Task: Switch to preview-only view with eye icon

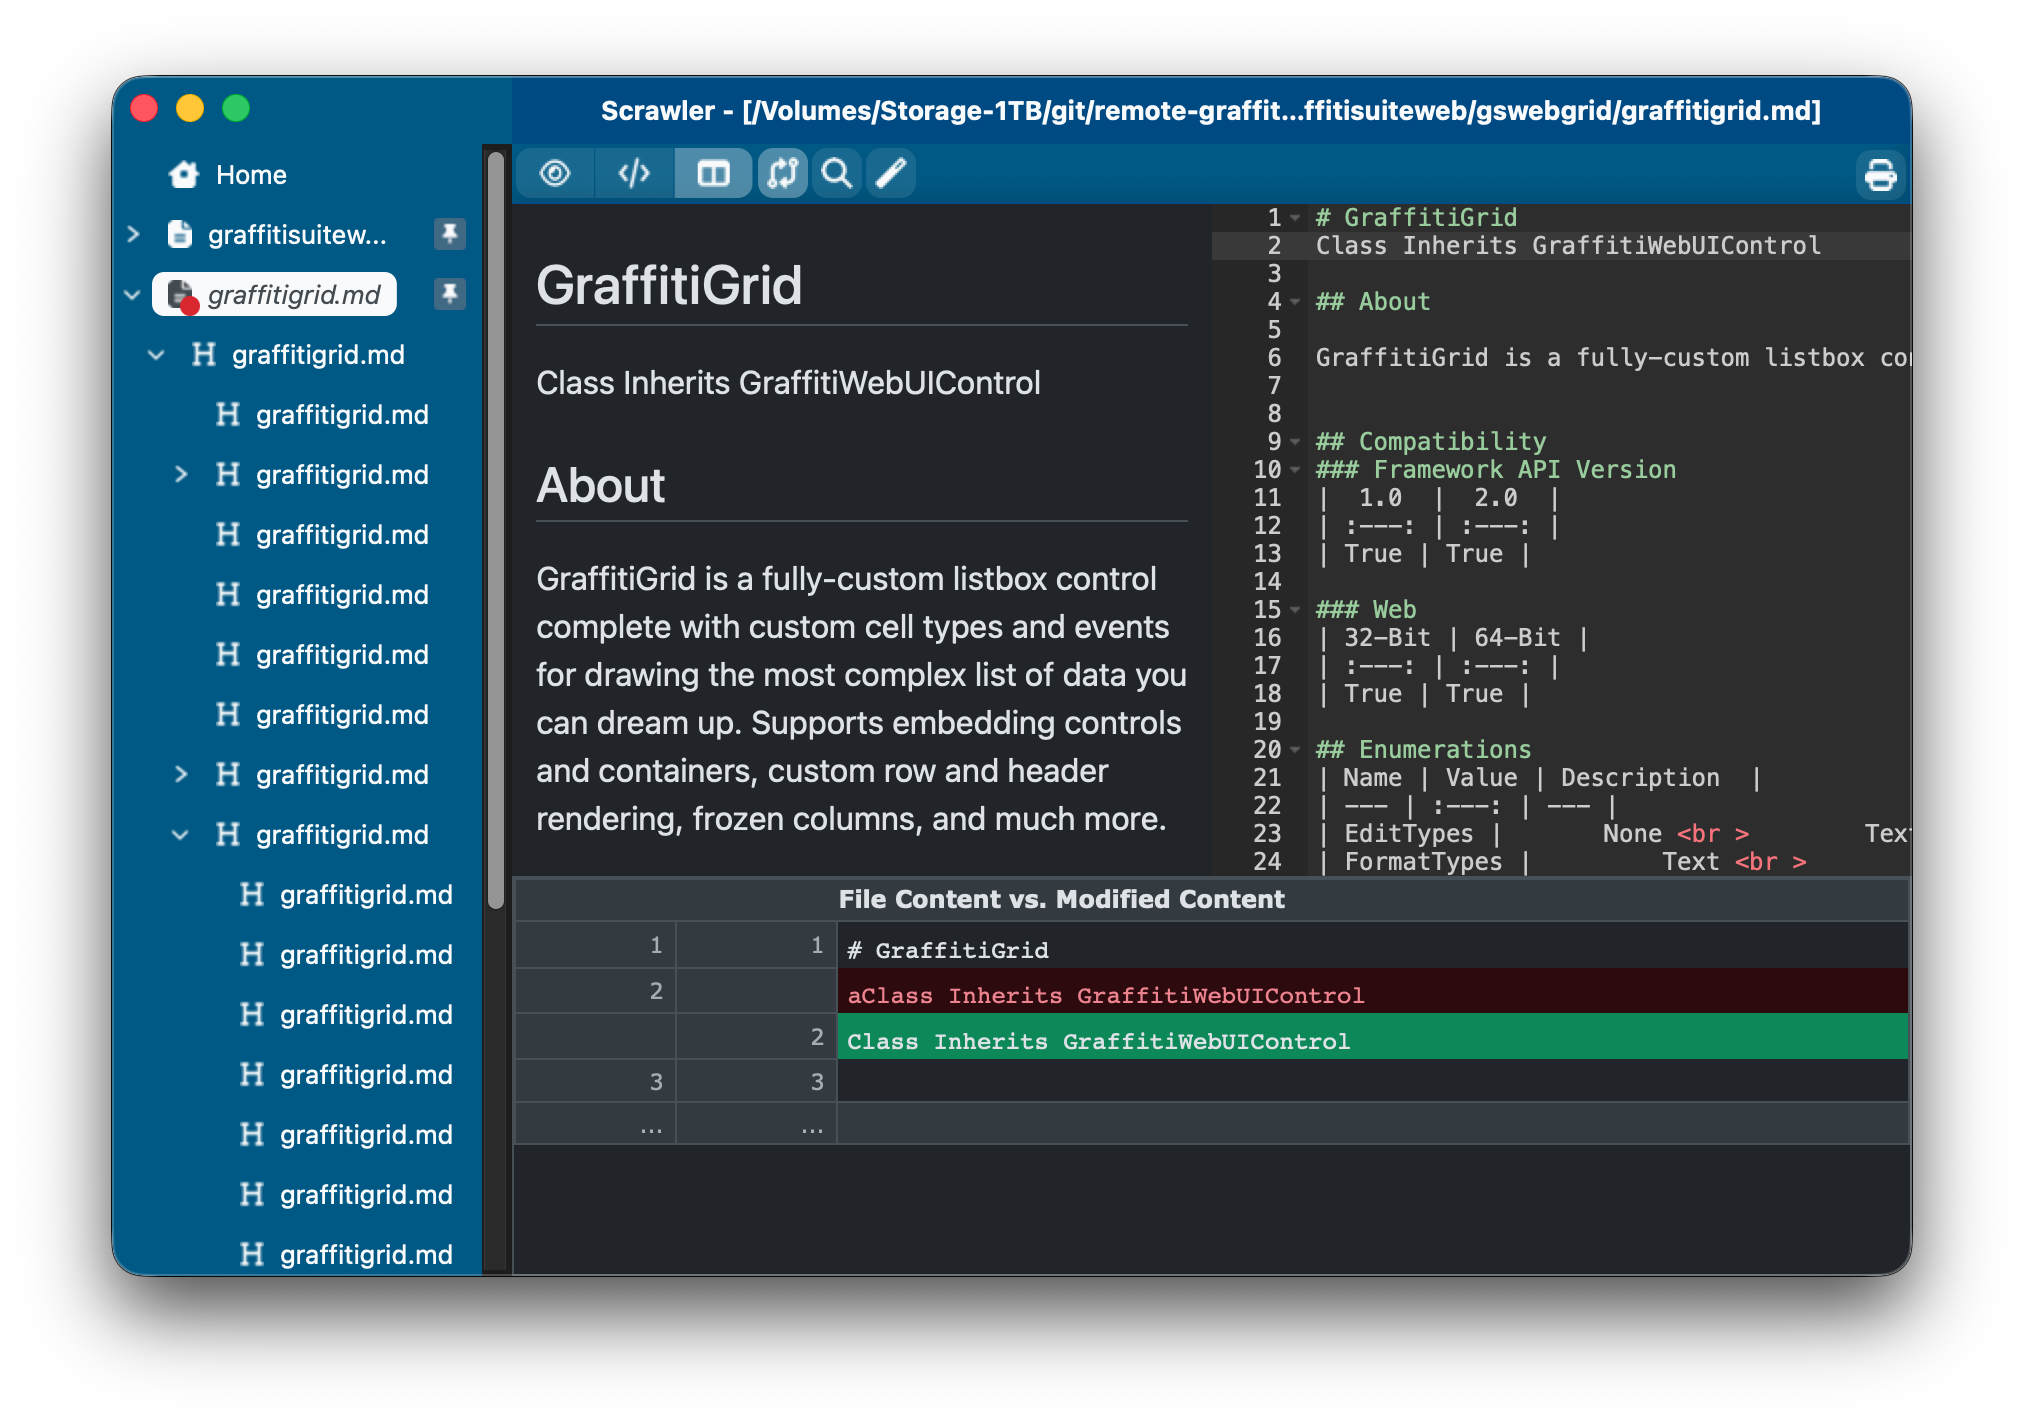Action: pos(555,174)
